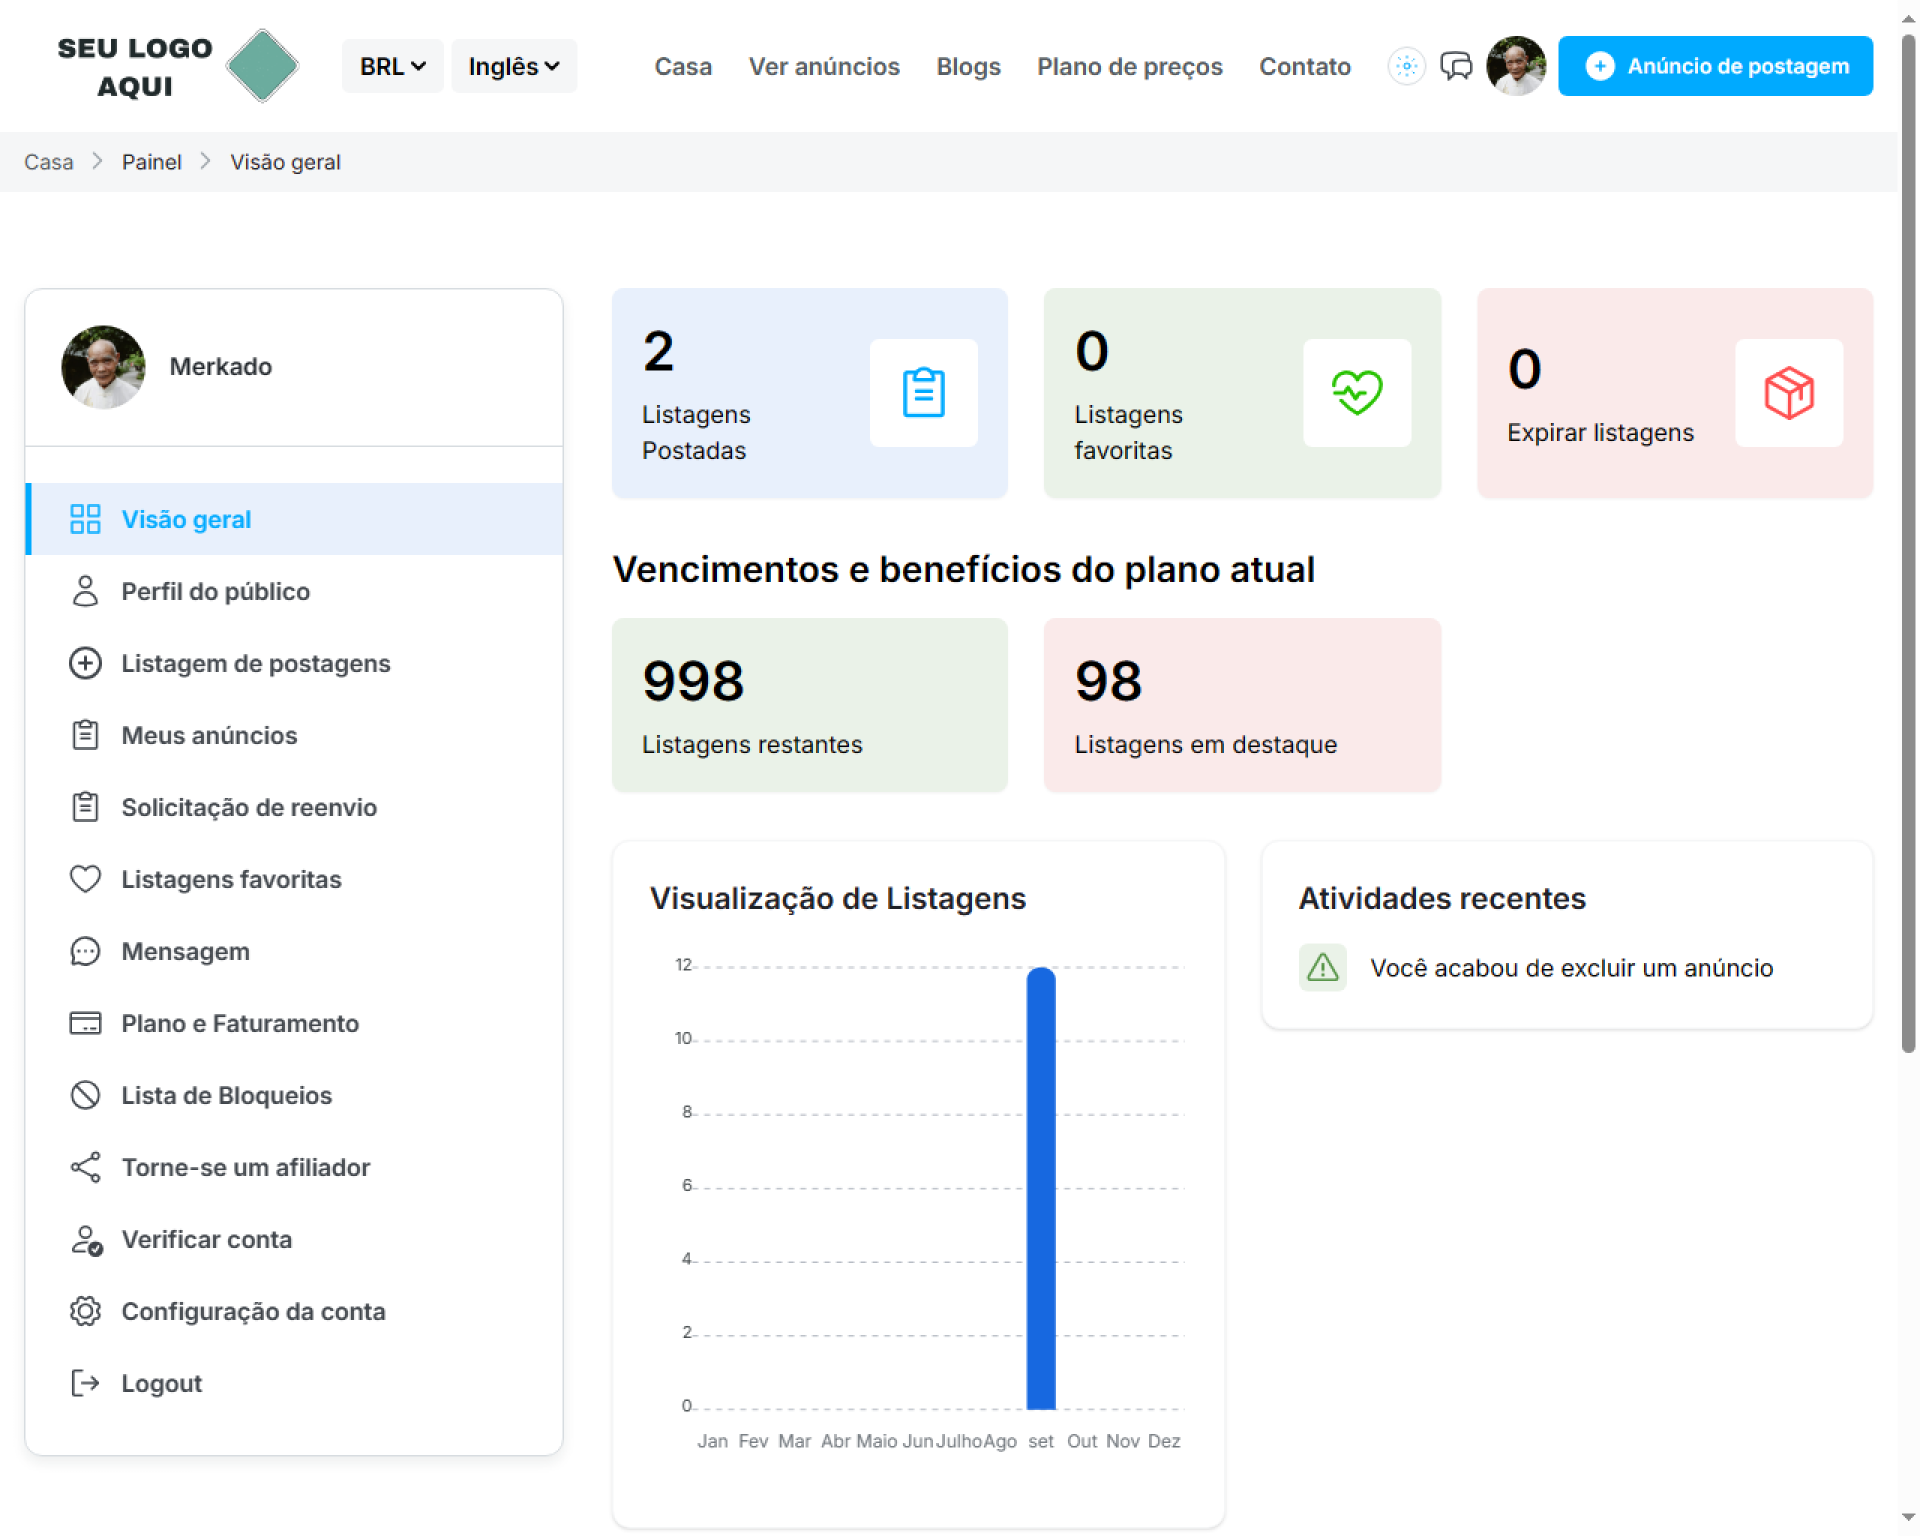Image resolution: width=1920 pixels, height=1536 pixels.
Task: Toggle the light/dark theme sun icon
Action: coord(1406,66)
